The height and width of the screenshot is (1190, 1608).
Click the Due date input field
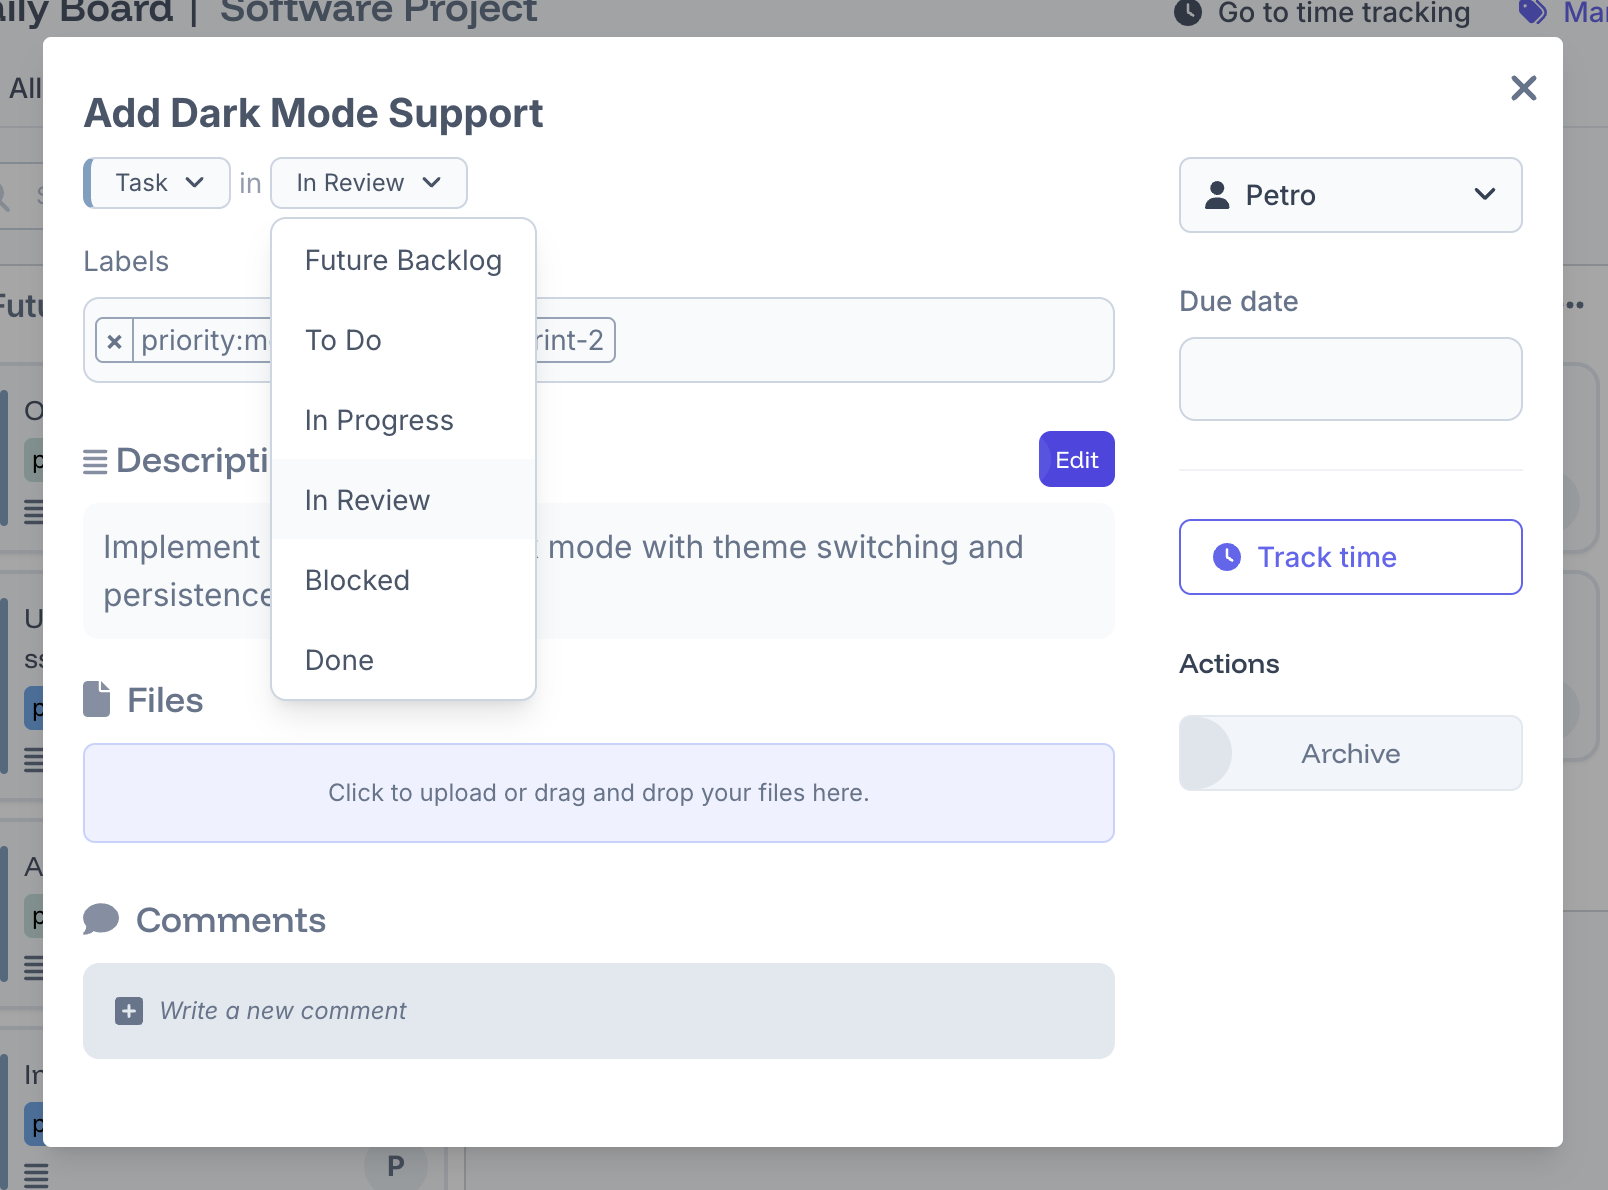pos(1350,379)
